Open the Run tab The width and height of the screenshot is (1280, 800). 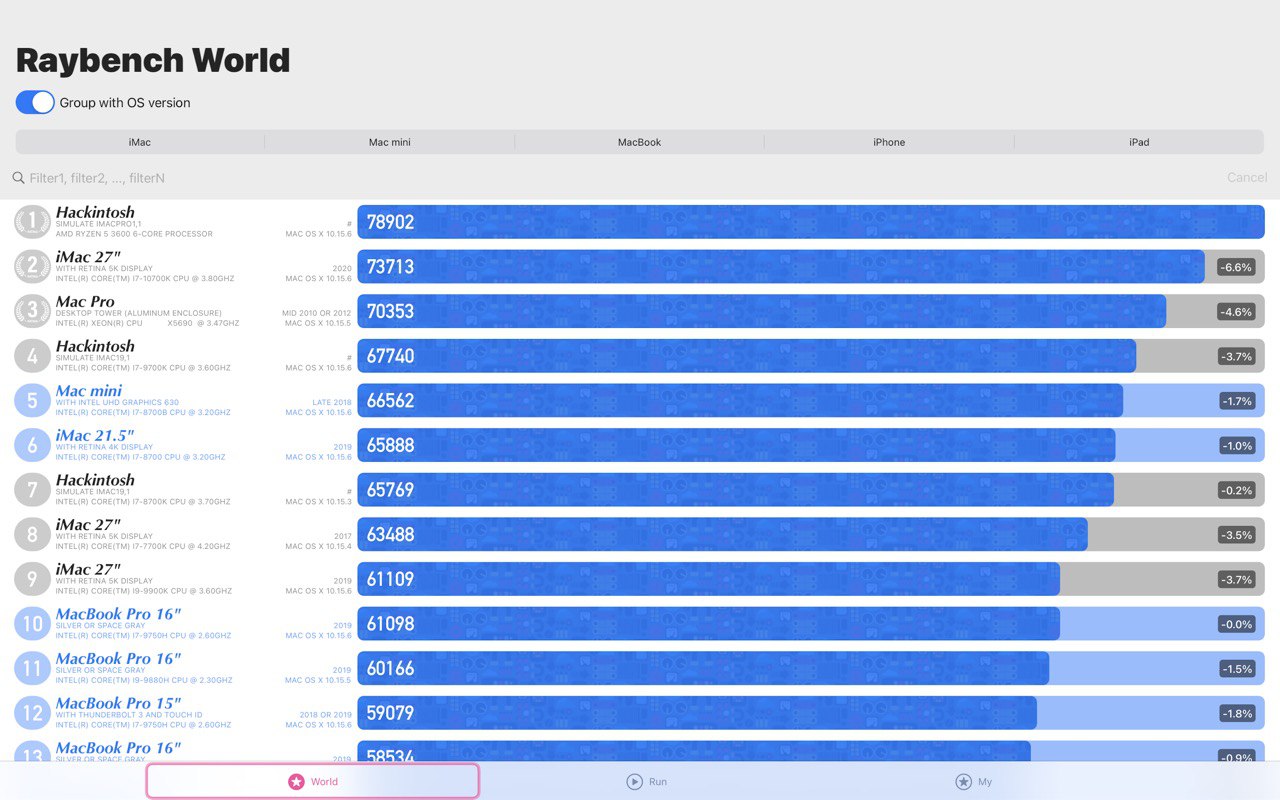coord(646,781)
